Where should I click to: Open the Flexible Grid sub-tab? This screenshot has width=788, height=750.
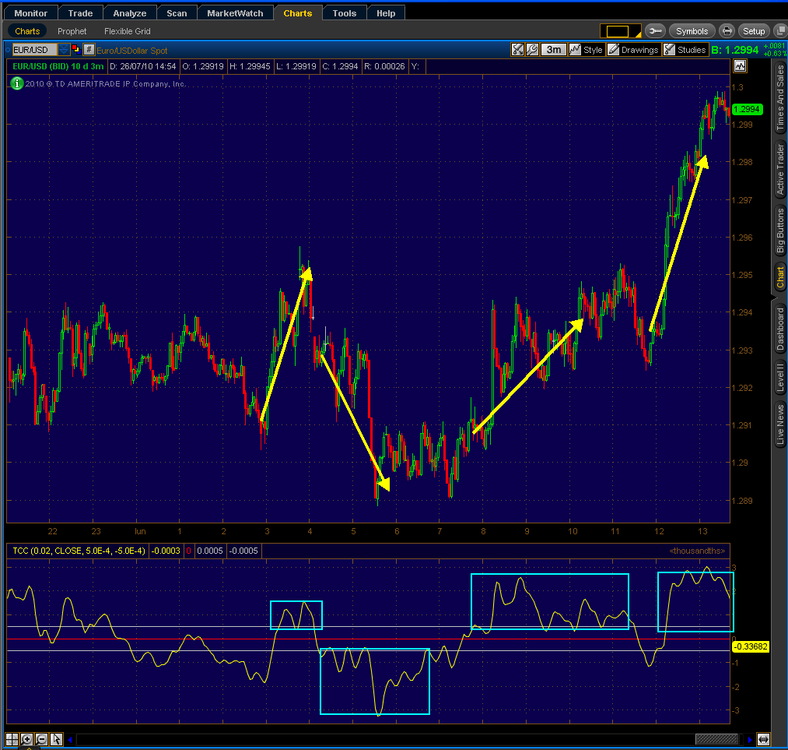pyautogui.click(x=127, y=31)
